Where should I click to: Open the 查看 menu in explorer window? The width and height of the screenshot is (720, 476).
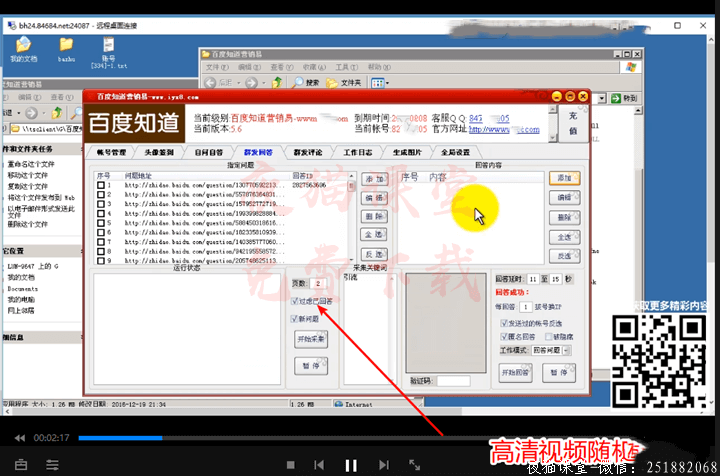tap(281, 67)
